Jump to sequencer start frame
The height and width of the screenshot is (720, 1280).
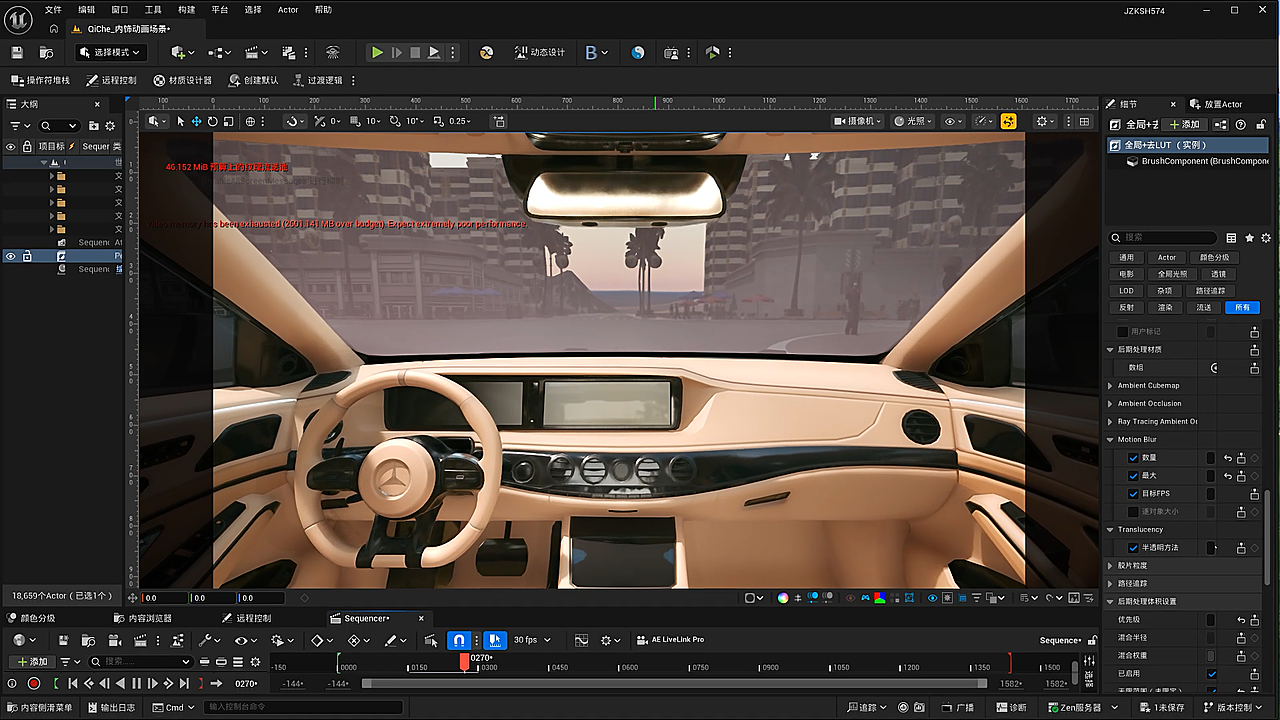point(73,683)
